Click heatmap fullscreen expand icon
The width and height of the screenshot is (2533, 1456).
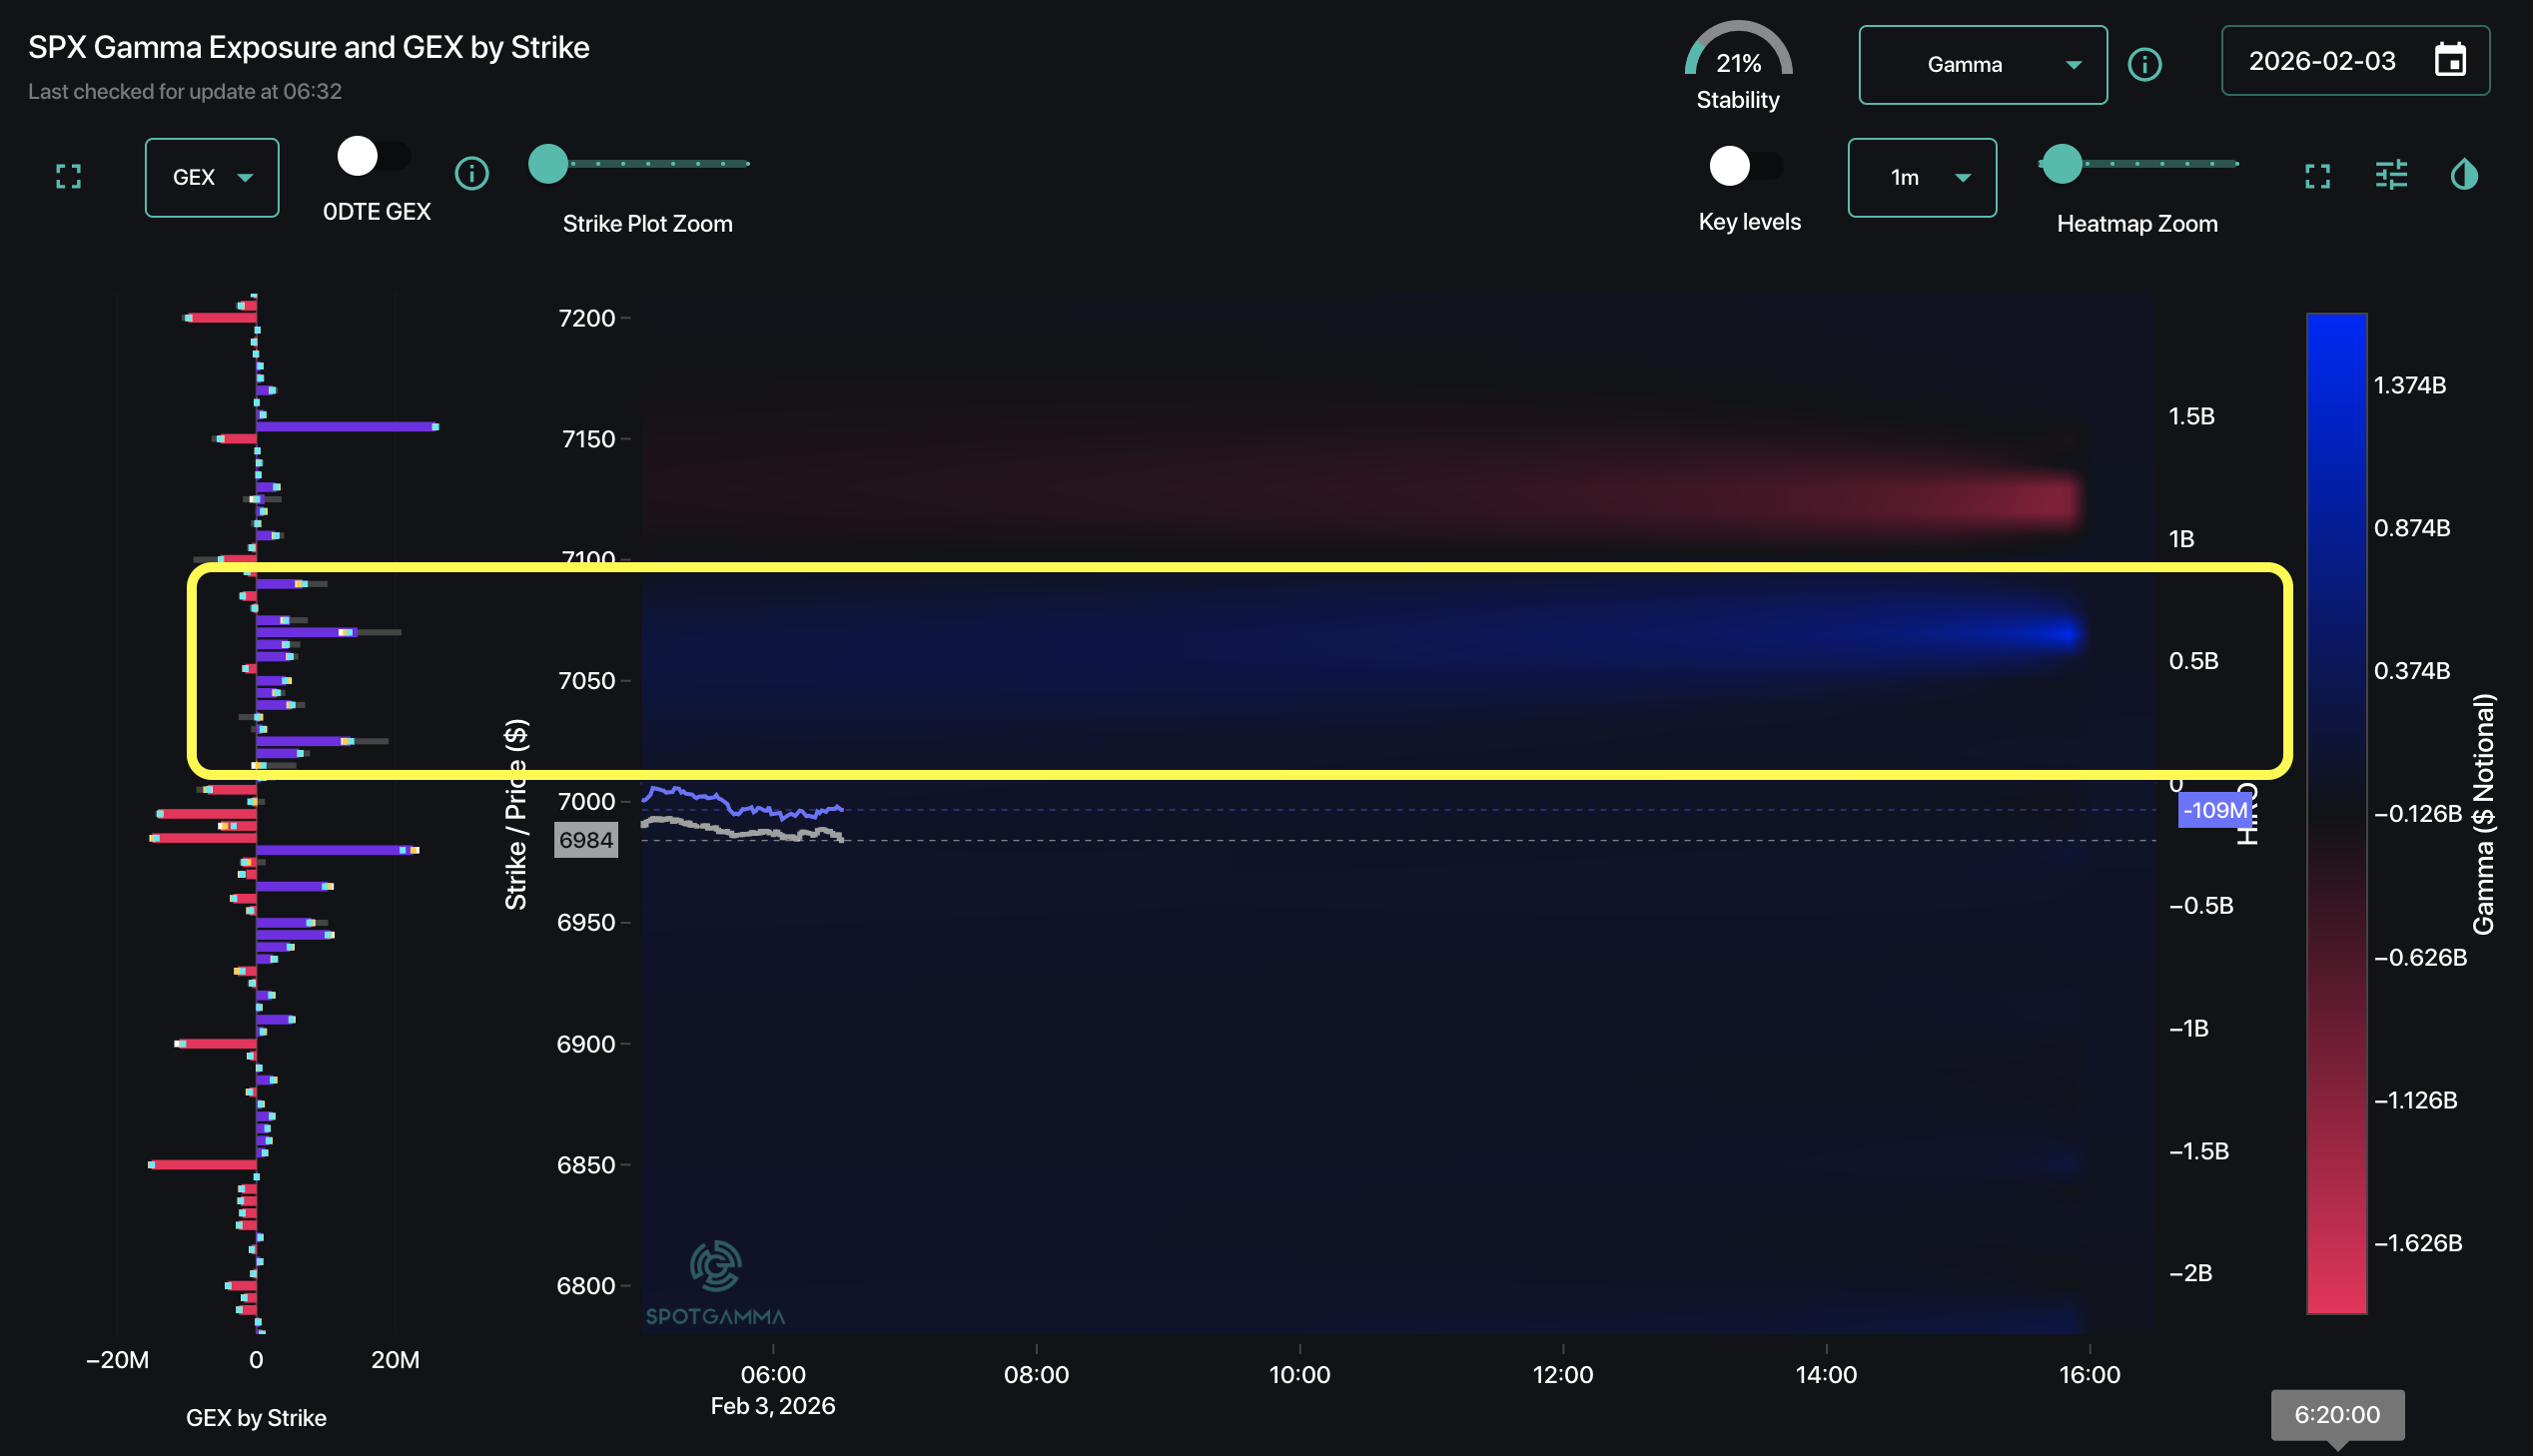[2317, 177]
